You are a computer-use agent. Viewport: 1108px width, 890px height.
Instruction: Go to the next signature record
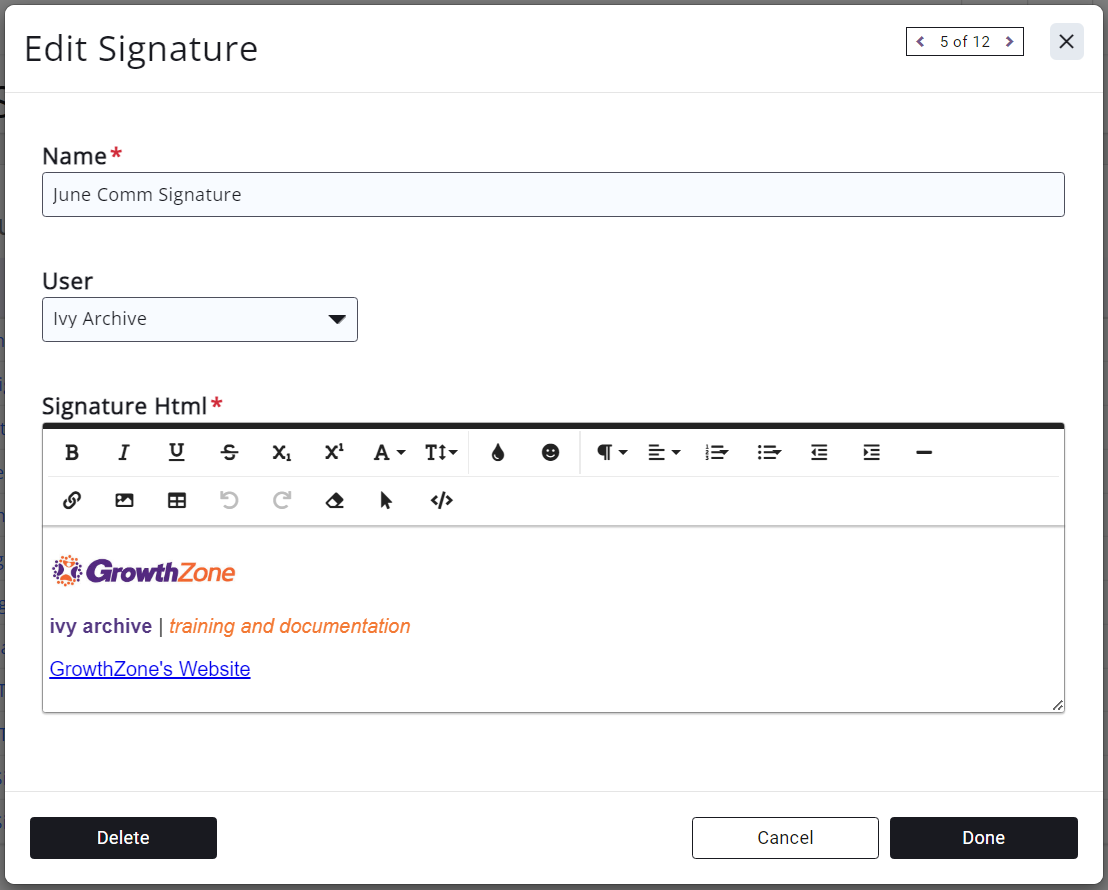pos(1009,42)
